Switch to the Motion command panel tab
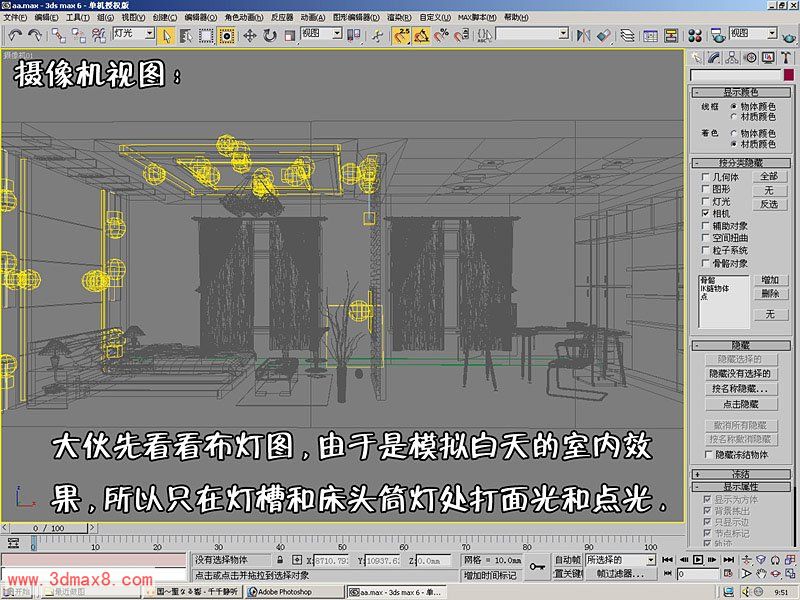Image resolution: width=800 pixels, height=600 pixels. [750, 58]
